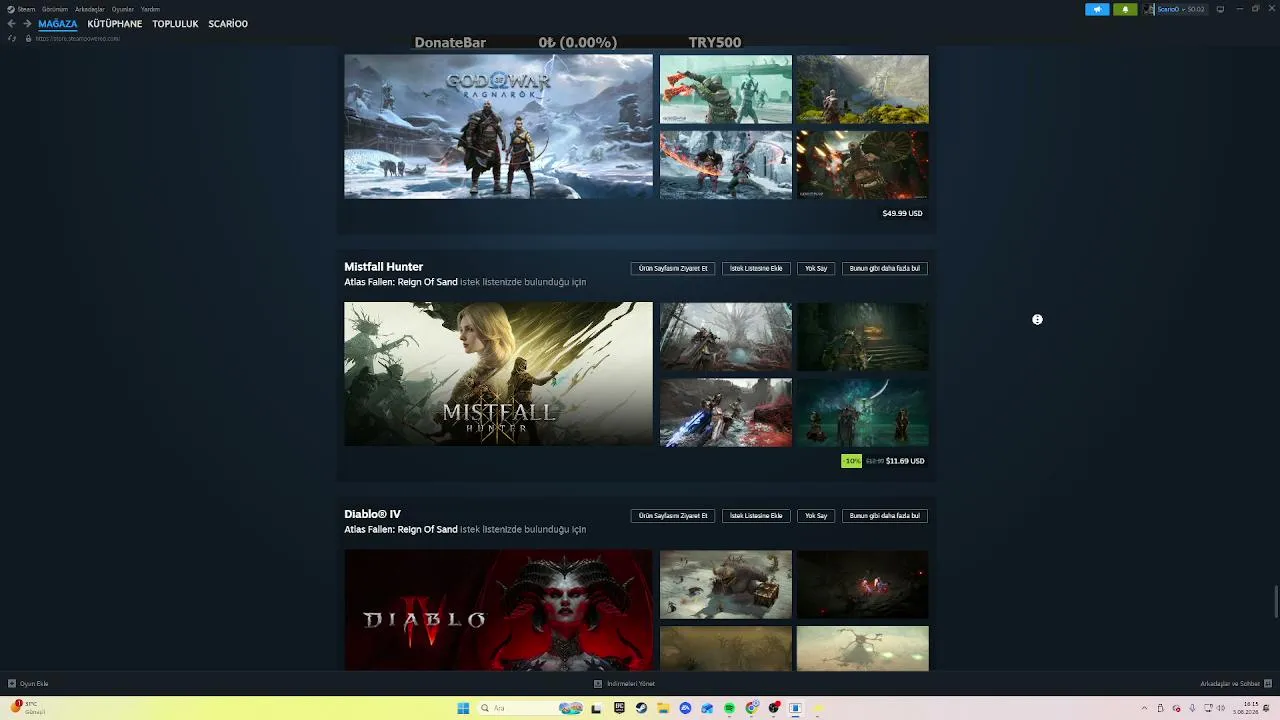Open Epic Games Launcher from the taskbar
The height and width of the screenshot is (720, 1280).
619,708
